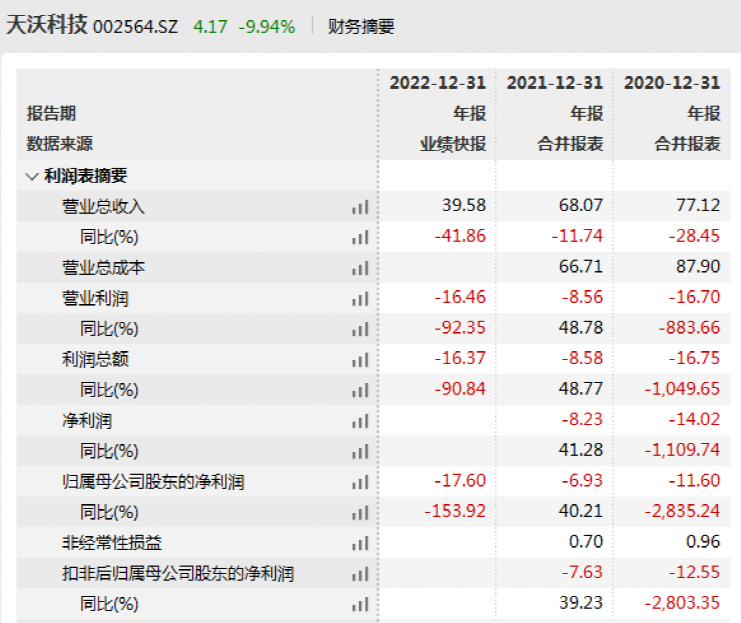Open chart icon for 扣非后归属母公司股东的净利润

360,574
